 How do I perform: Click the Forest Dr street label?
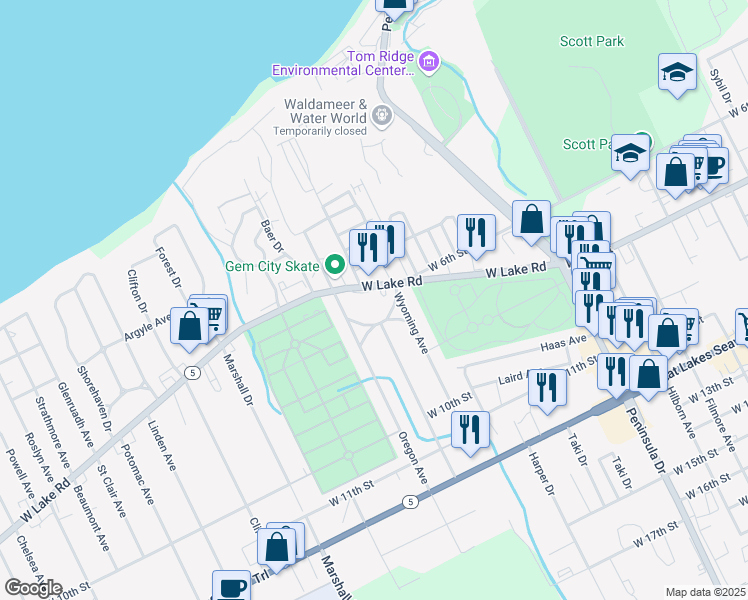tap(168, 268)
